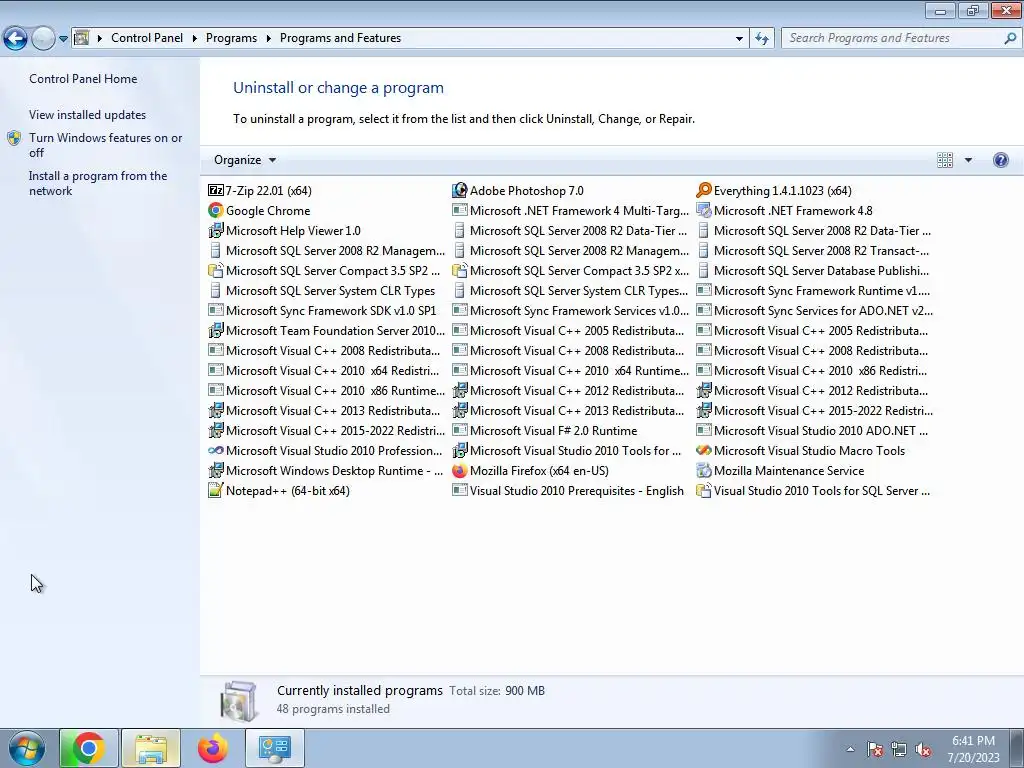Click the Control Panel breadcrumb
The width and height of the screenshot is (1024, 768).
(147, 38)
